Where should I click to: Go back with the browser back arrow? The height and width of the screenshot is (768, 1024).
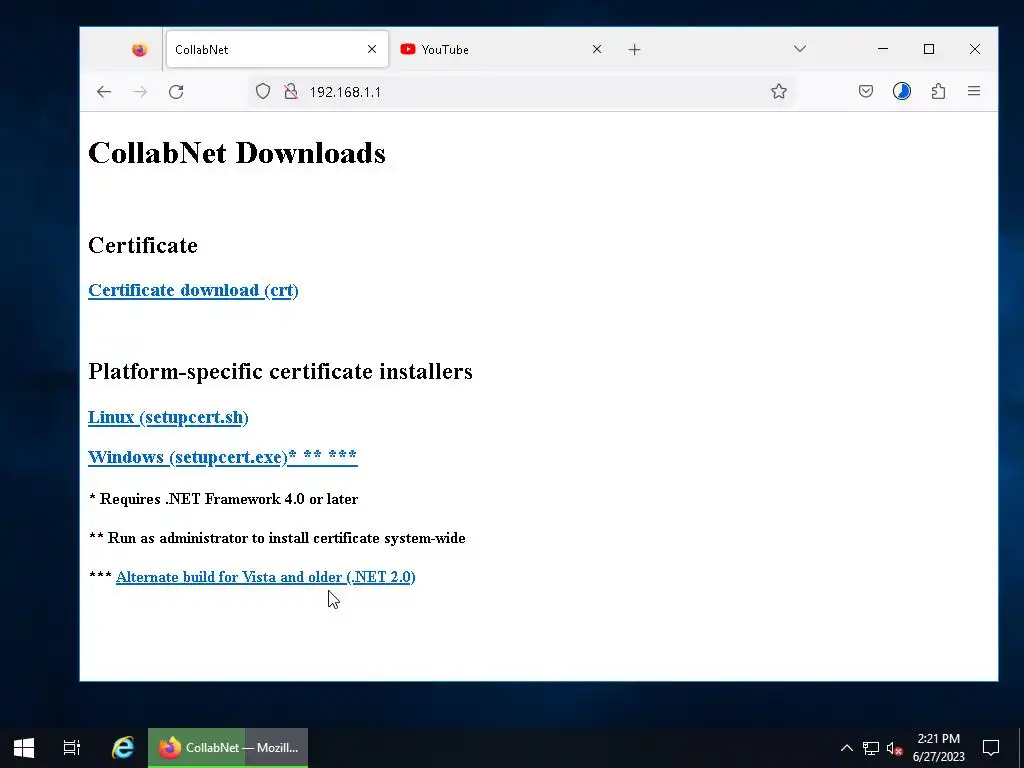(x=104, y=92)
